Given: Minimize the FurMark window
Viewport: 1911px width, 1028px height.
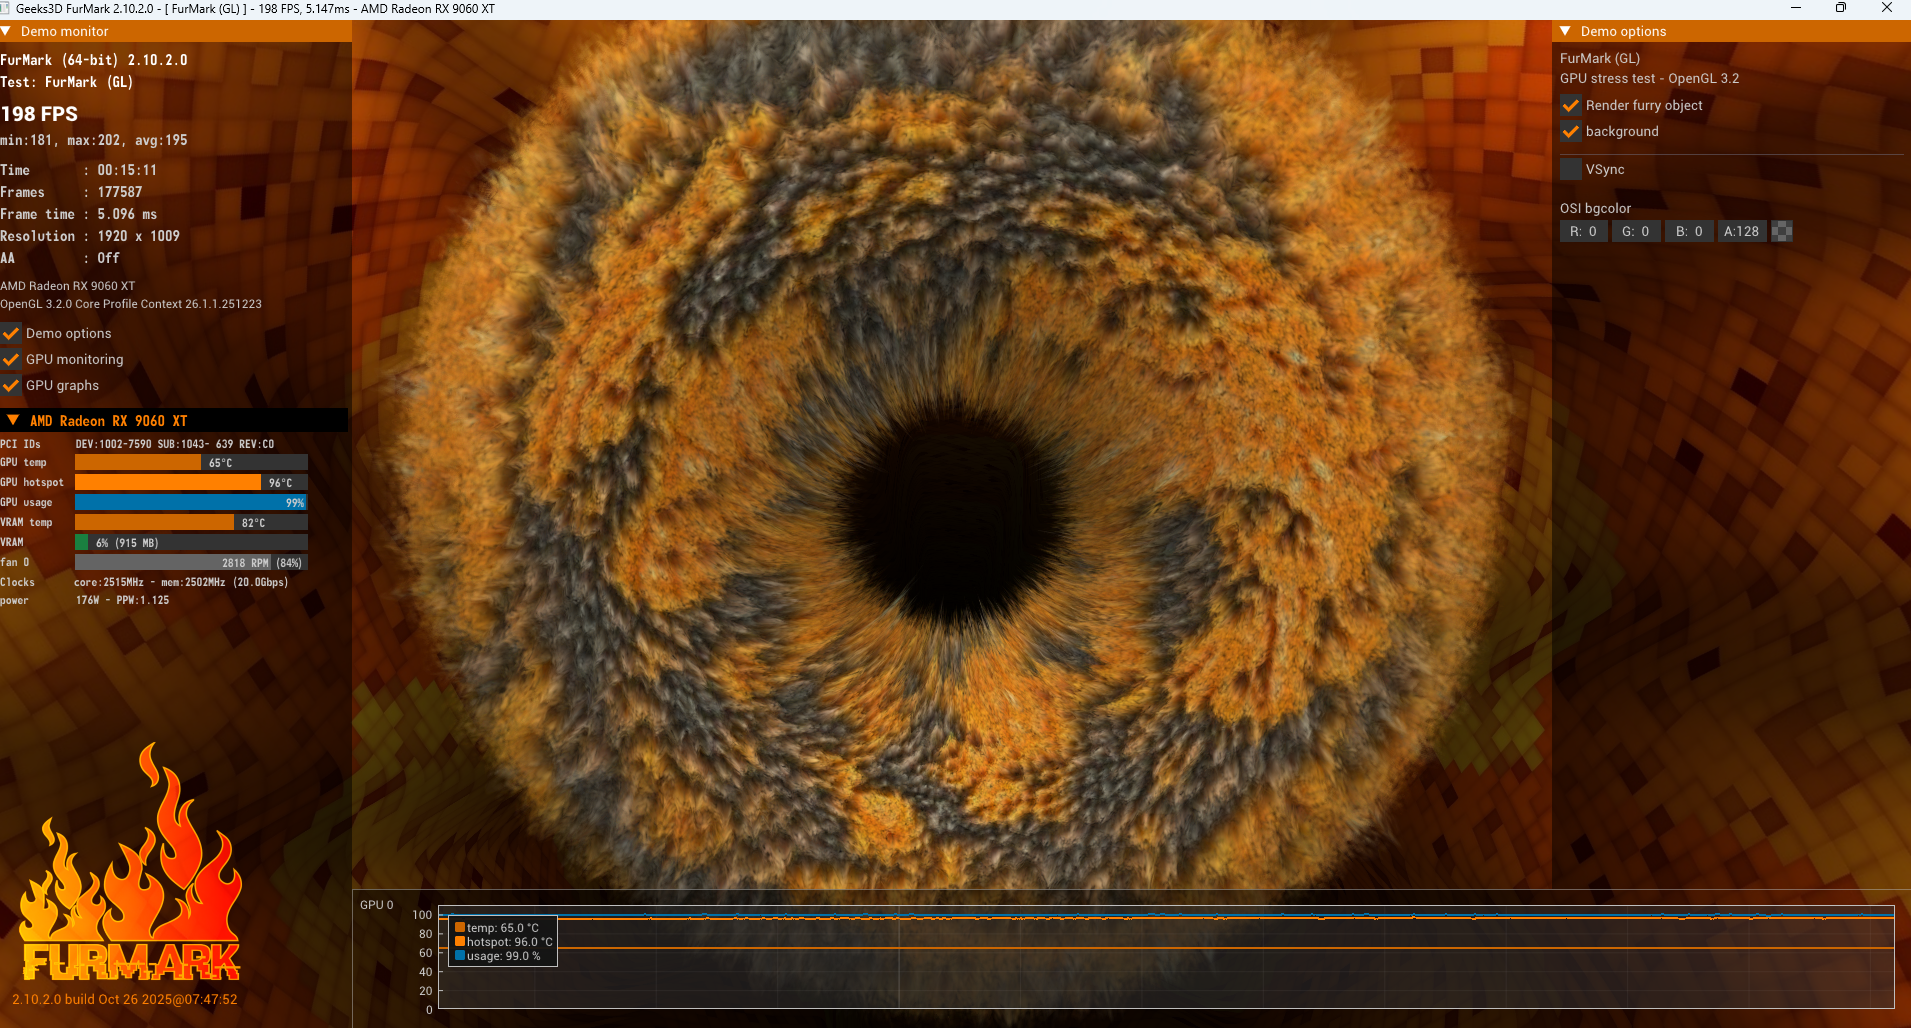Looking at the screenshot, I should pyautogui.click(x=1795, y=8).
